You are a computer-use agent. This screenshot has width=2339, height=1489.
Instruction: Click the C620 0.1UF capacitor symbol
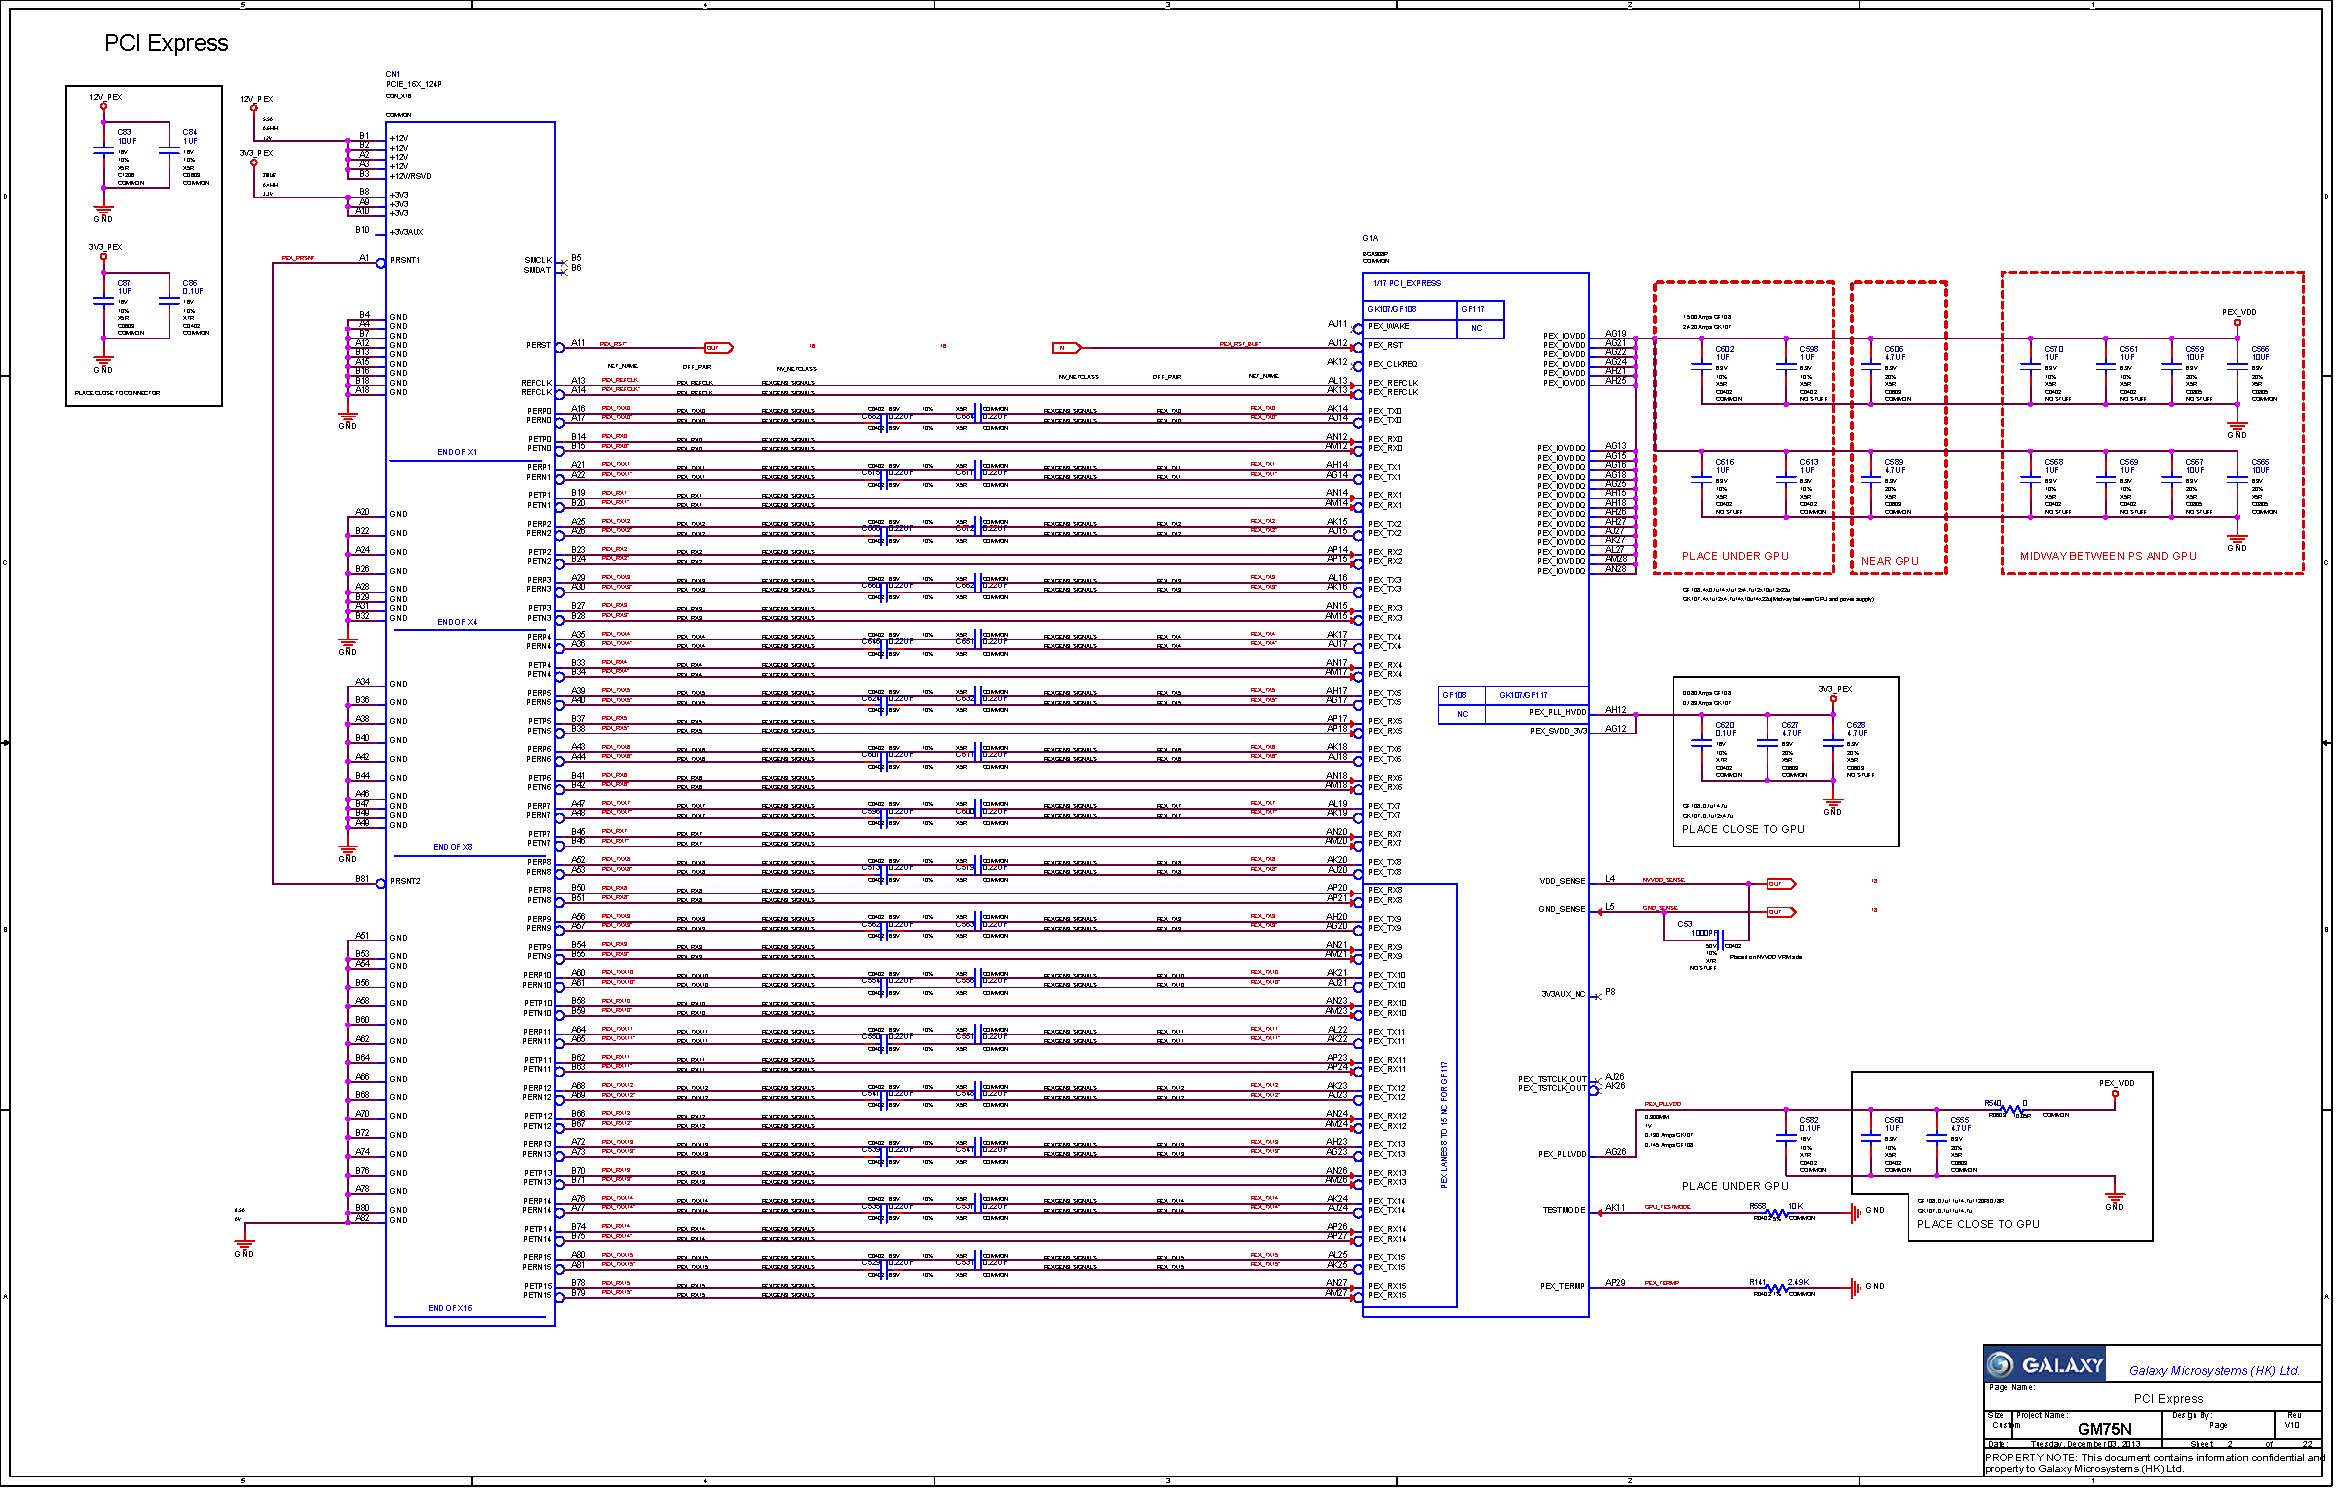[1701, 744]
